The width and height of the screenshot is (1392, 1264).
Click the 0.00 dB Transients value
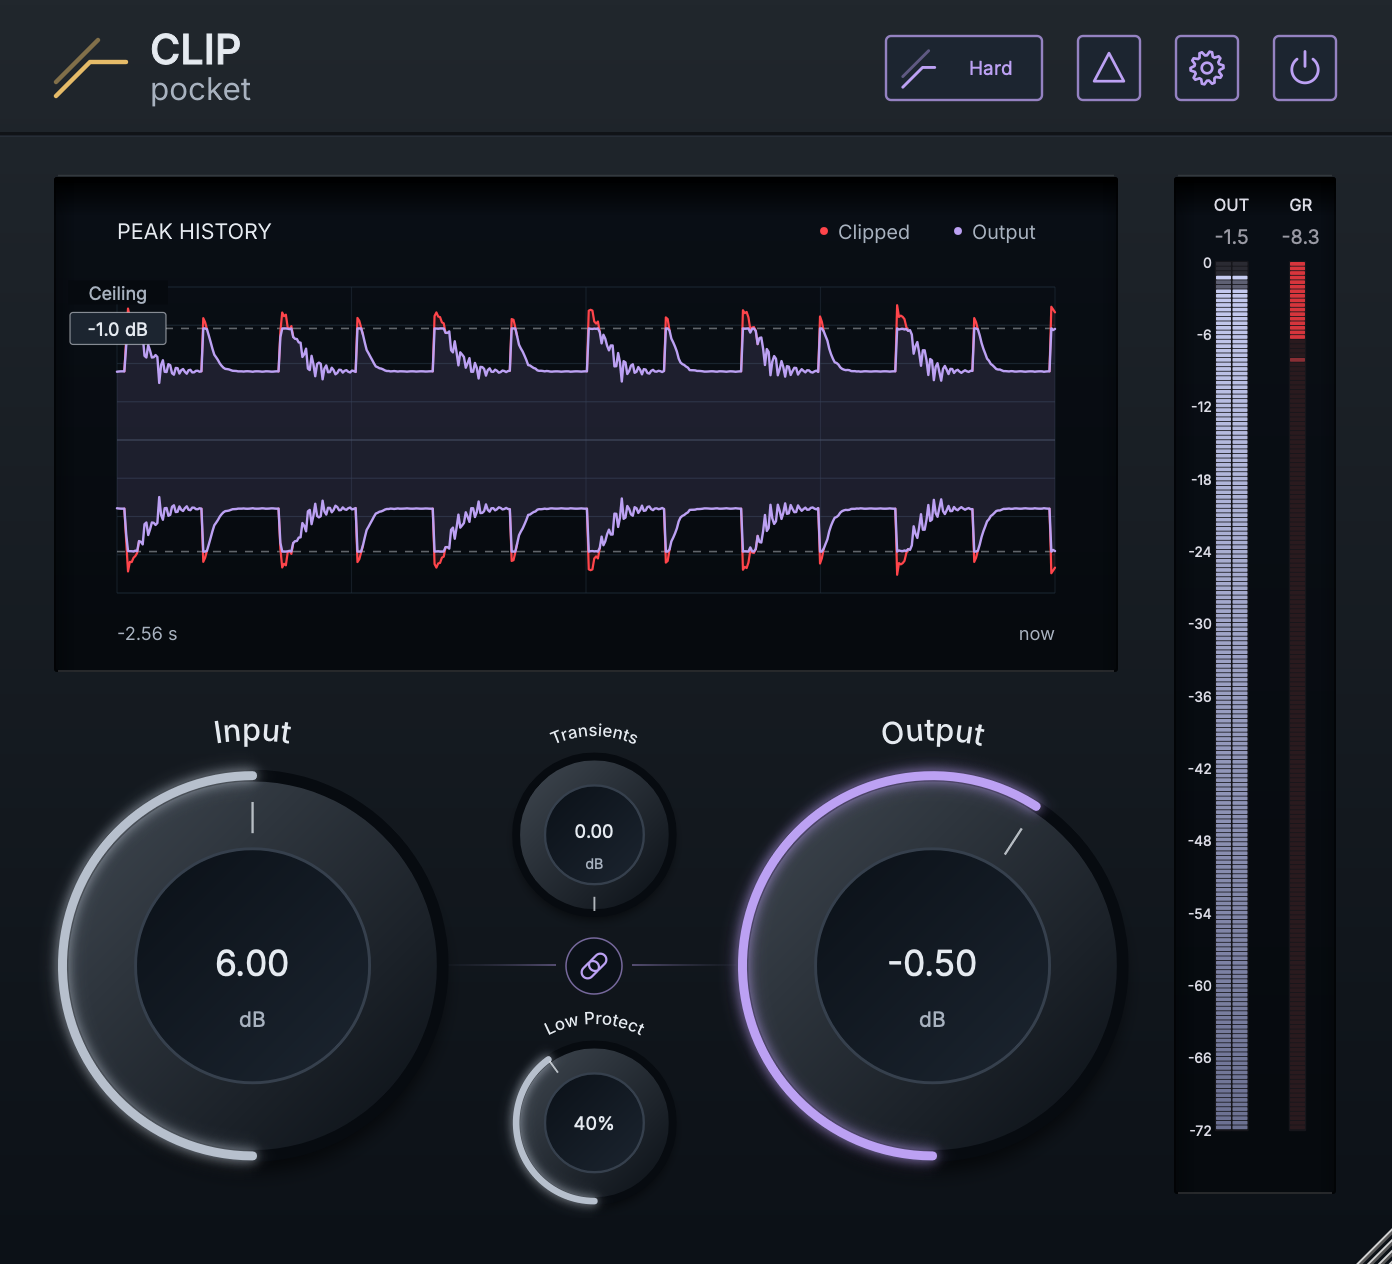click(594, 832)
